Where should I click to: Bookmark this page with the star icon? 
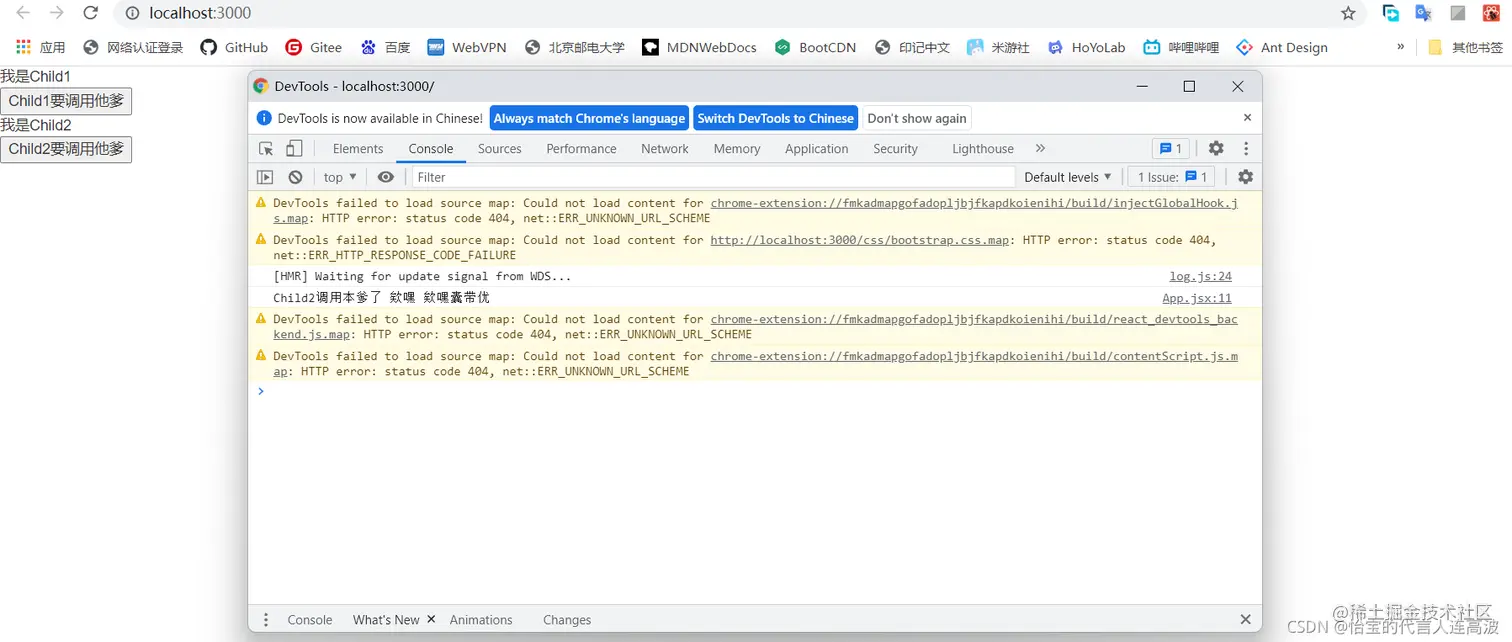pos(1348,13)
